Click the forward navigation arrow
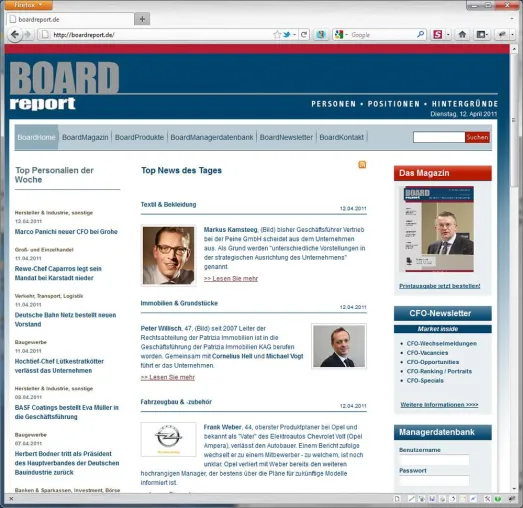523x508 pixels. click(28, 34)
